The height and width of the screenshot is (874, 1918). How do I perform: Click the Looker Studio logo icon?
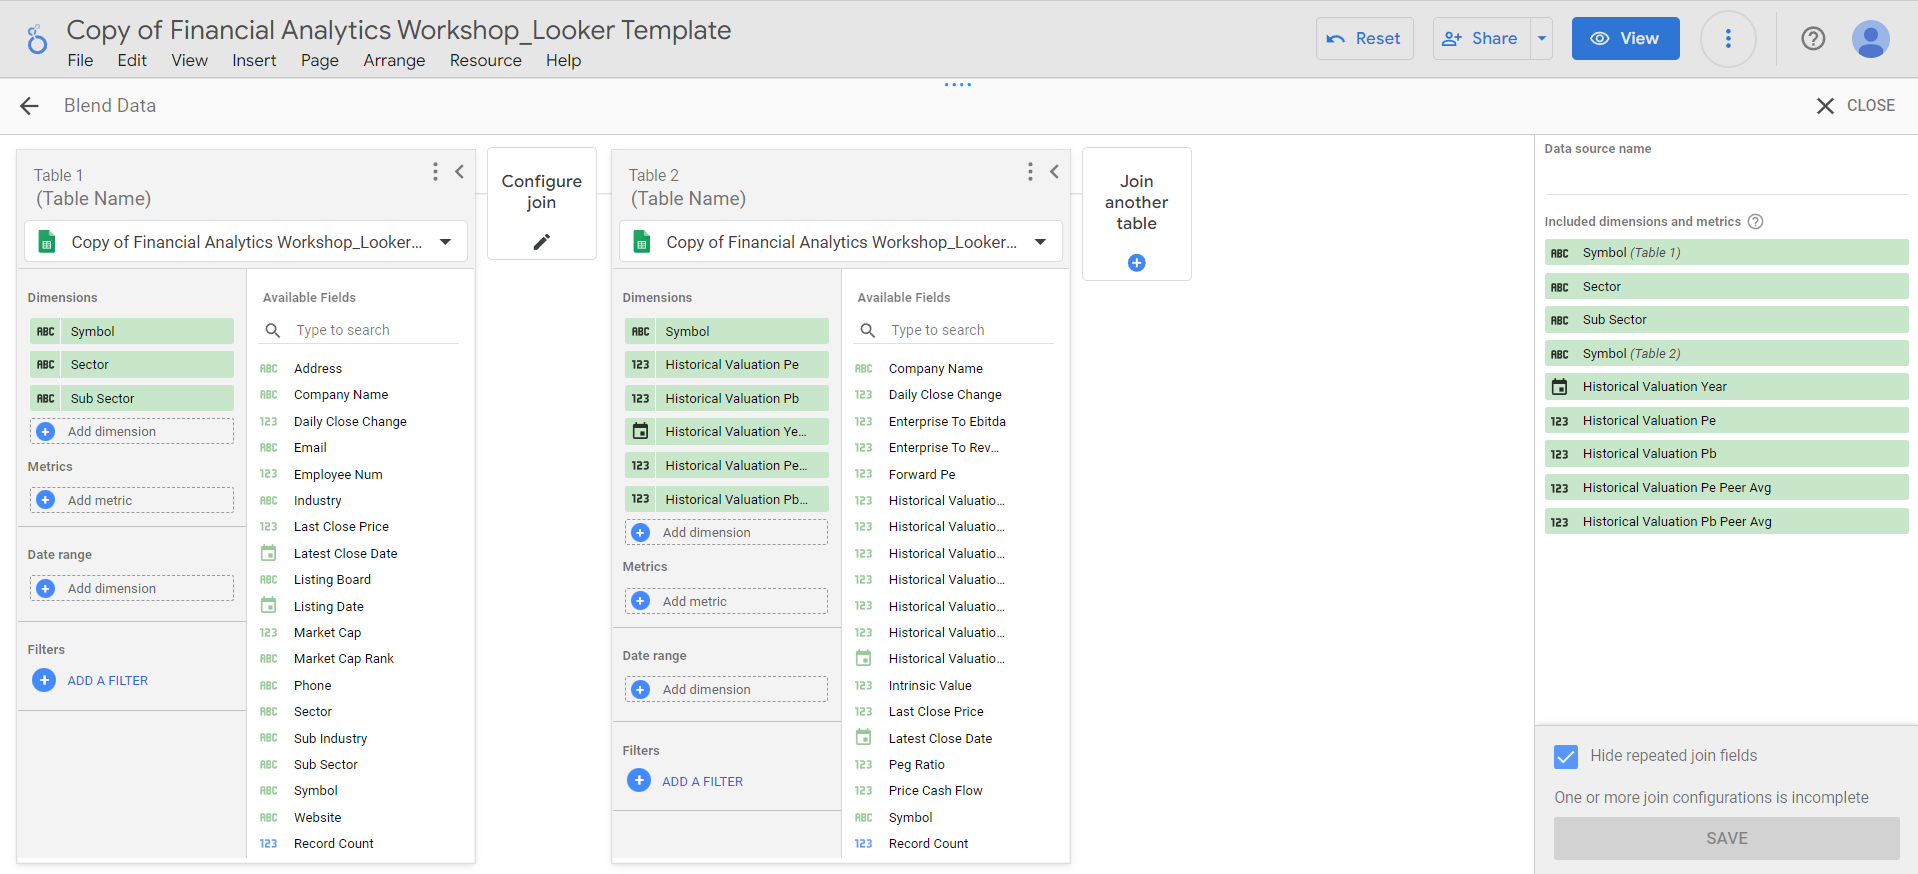click(37, 39)
